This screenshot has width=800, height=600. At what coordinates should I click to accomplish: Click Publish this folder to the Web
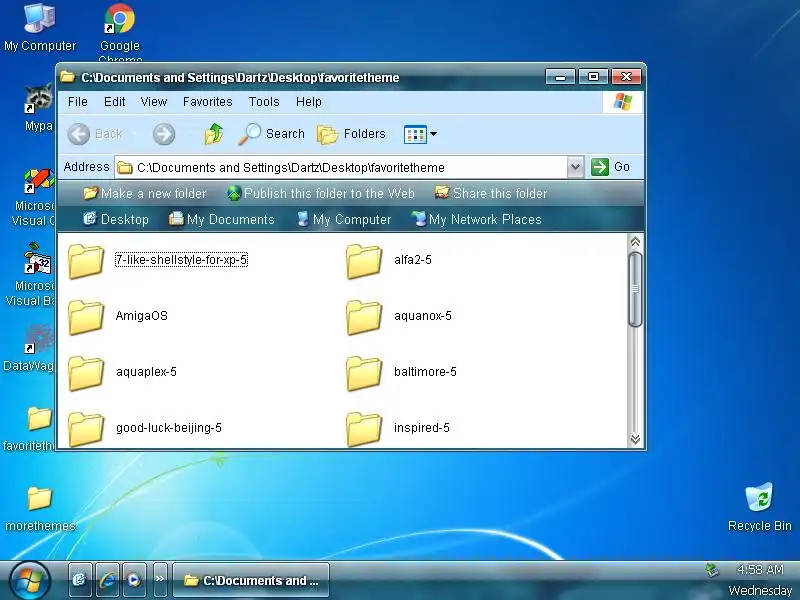click(321, 193)
